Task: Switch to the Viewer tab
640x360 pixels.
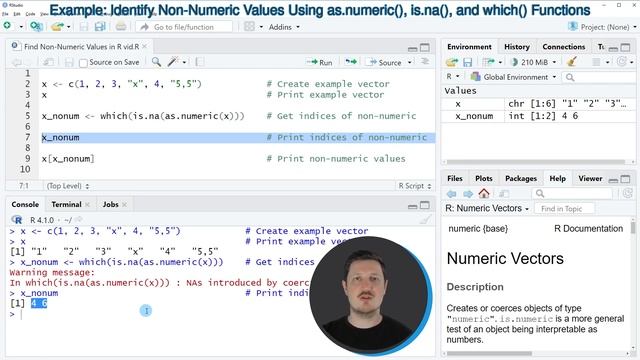Action: [590, 178]
